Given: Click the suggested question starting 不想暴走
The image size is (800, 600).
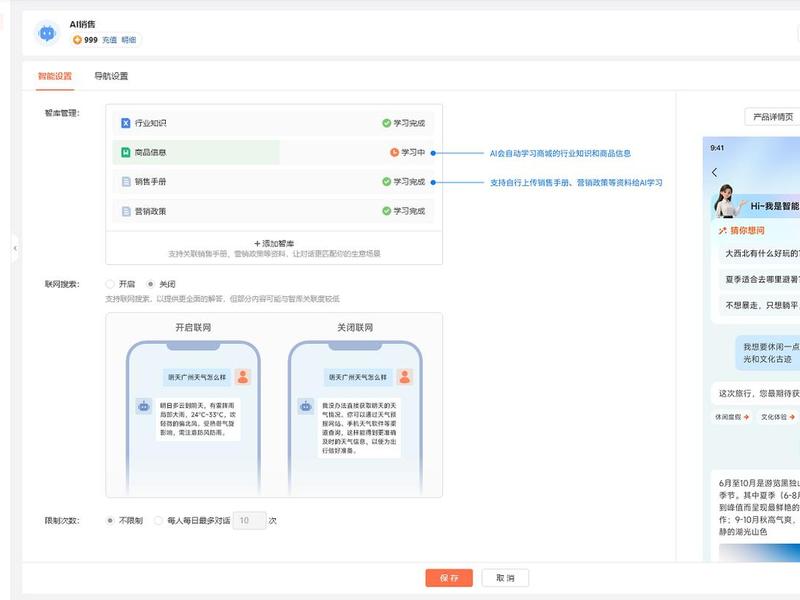Looking at the screenshot, I should point(760,305).
